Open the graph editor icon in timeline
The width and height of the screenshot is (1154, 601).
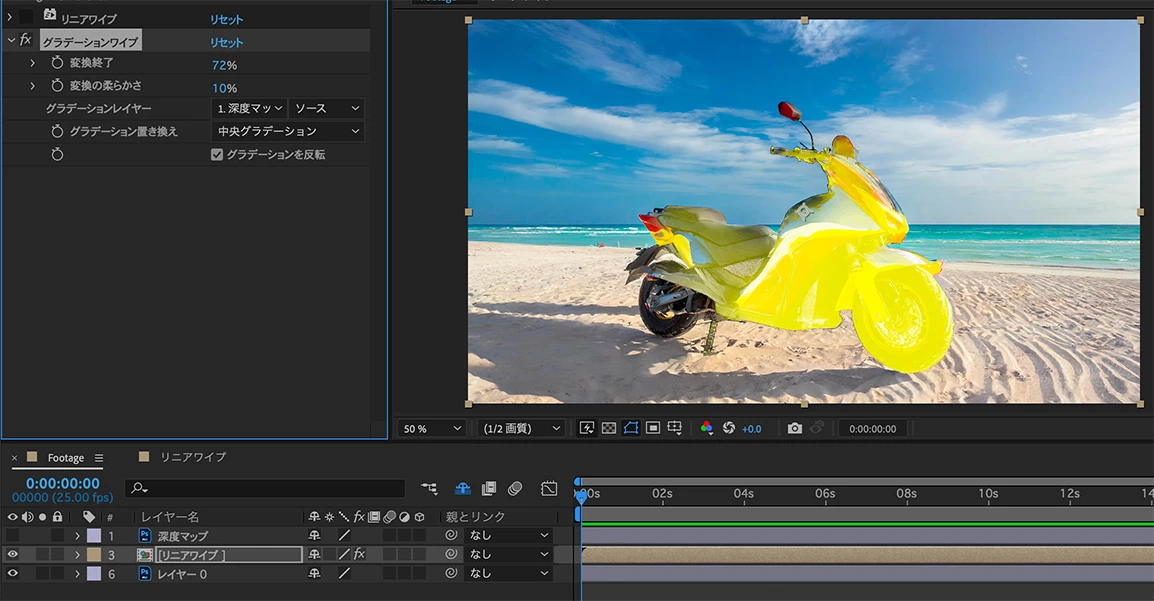(x=549, y=489)
